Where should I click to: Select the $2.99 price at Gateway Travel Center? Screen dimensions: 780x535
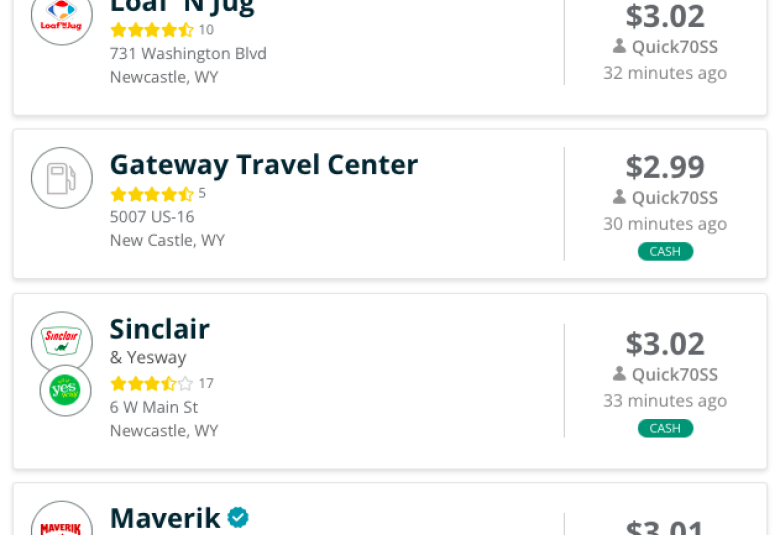pos(665,167)
